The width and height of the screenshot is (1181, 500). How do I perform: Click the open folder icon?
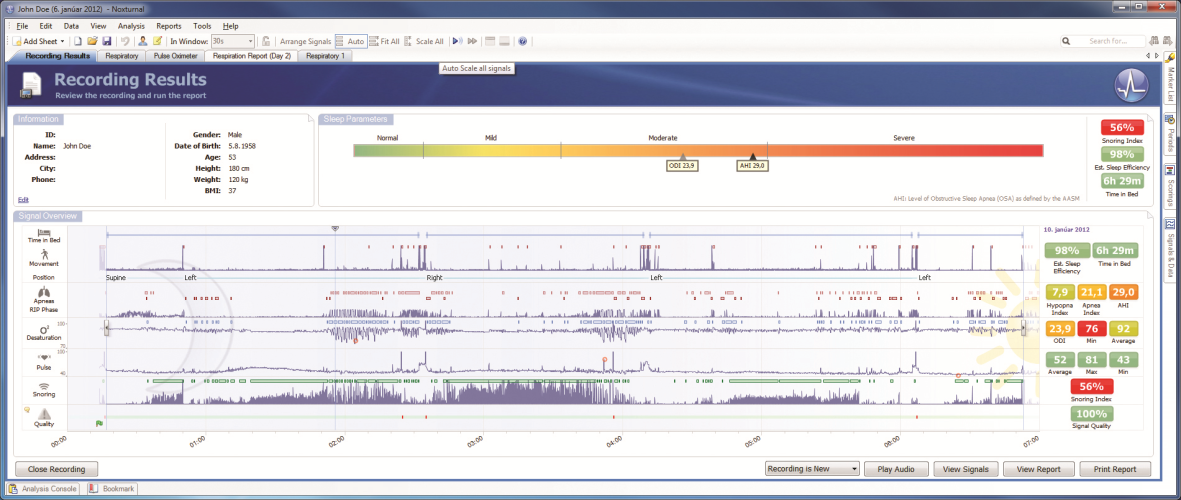(92, 41)
